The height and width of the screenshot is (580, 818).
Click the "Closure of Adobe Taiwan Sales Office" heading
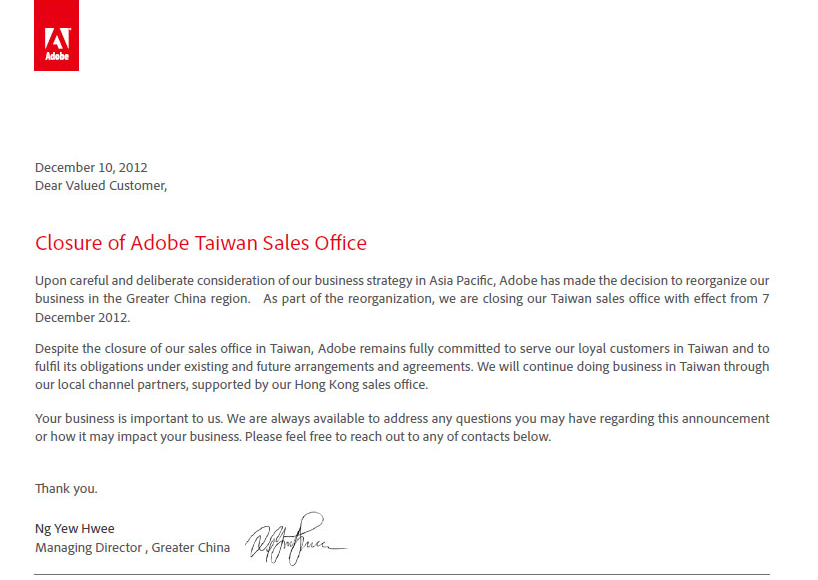point(201,243)
